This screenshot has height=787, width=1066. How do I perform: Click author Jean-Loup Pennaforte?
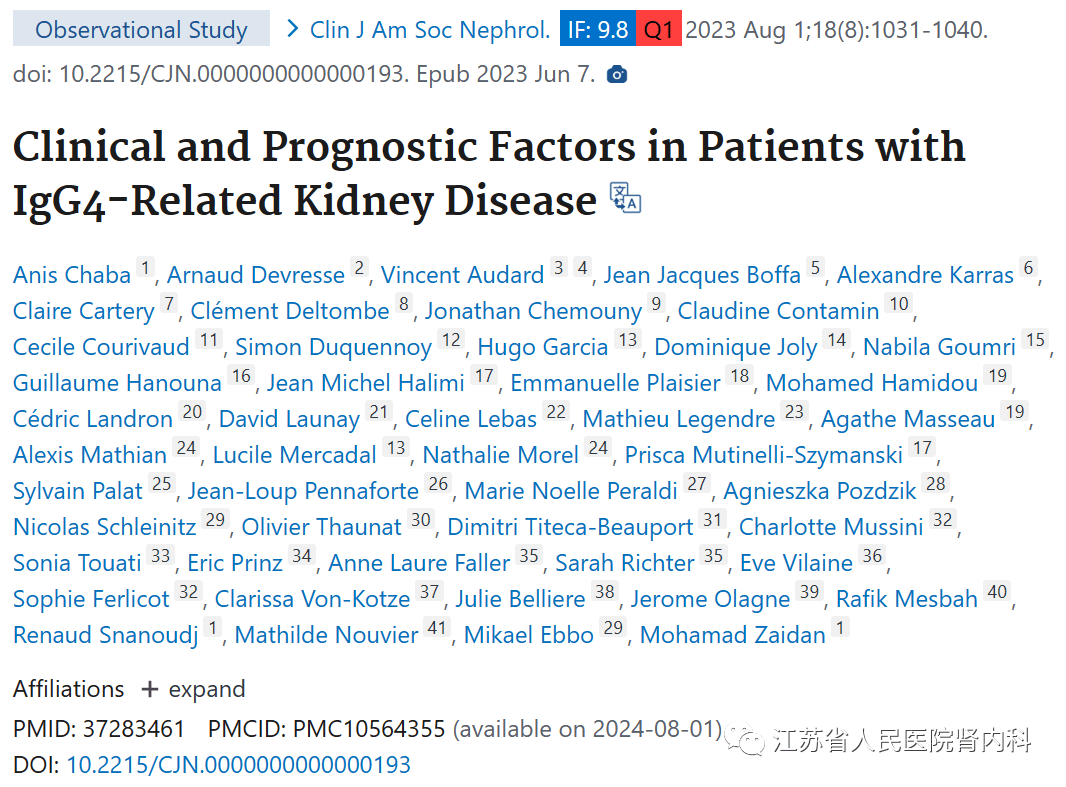304,491
